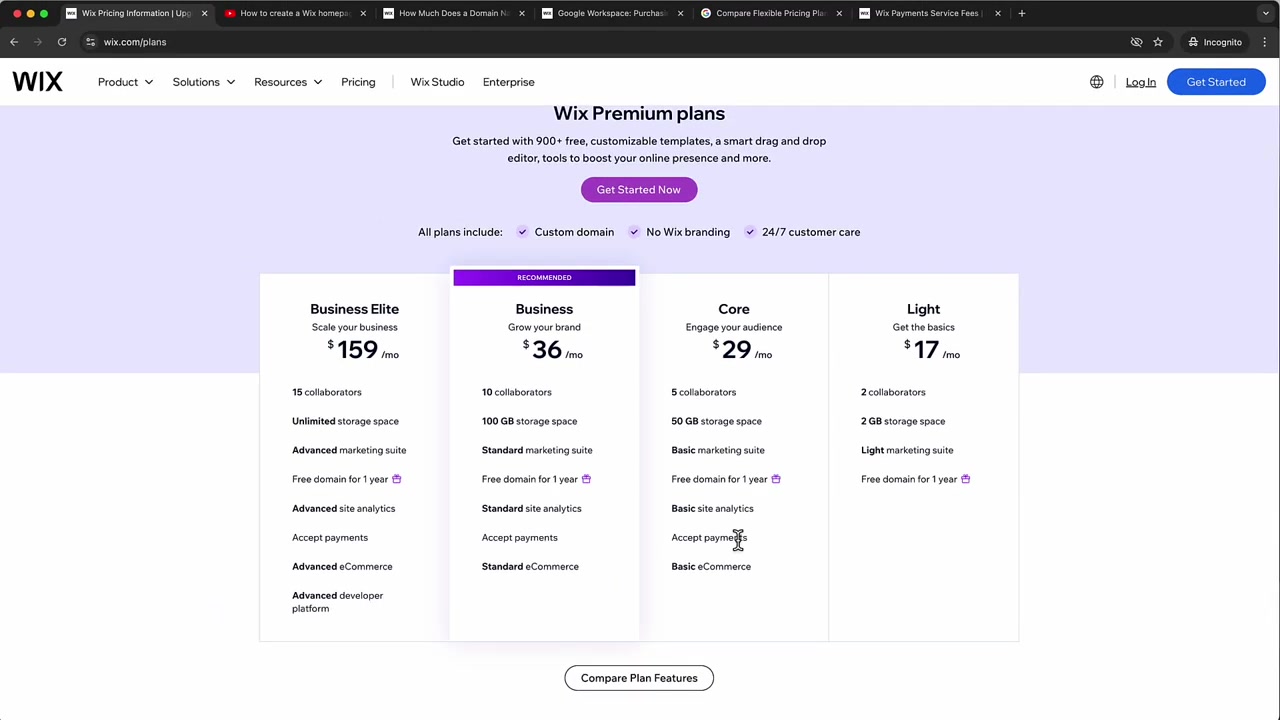Click Light marketing suite feature
The image size is (1280, 720).
(907, 450)
